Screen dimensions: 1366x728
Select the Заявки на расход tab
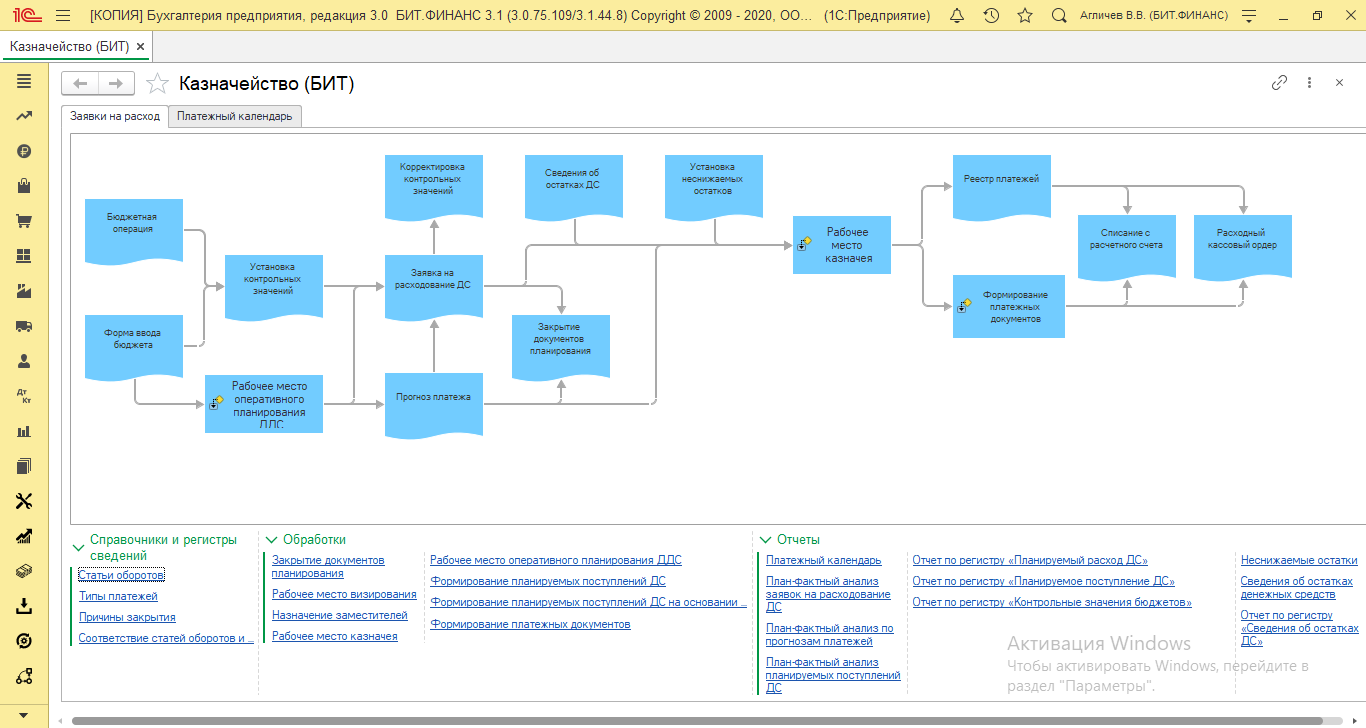point(114,116)
